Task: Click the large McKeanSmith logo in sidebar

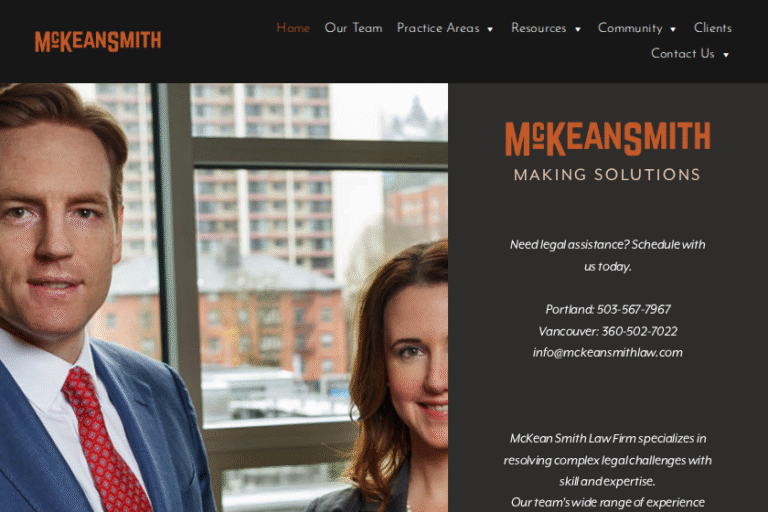Action: pos(607,139)
